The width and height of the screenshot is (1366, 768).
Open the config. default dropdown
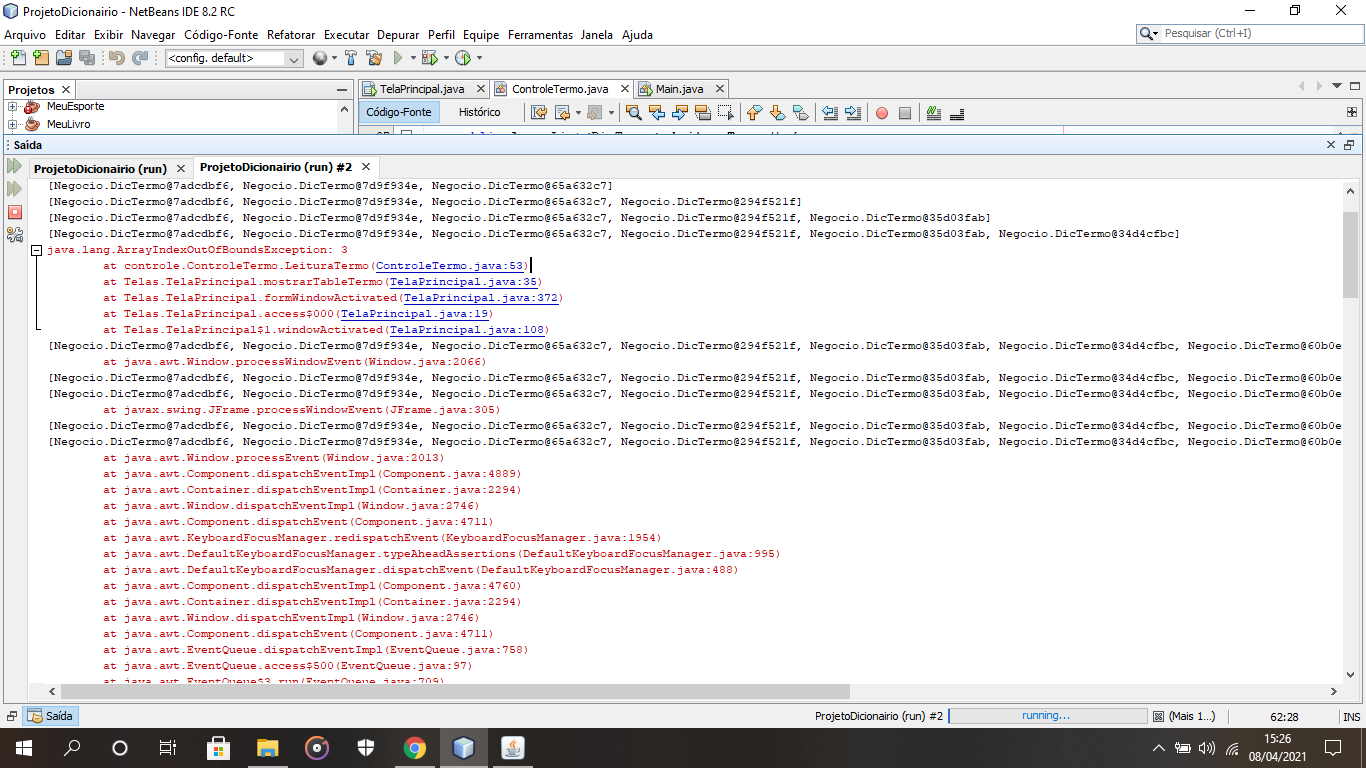pos(293,59)
